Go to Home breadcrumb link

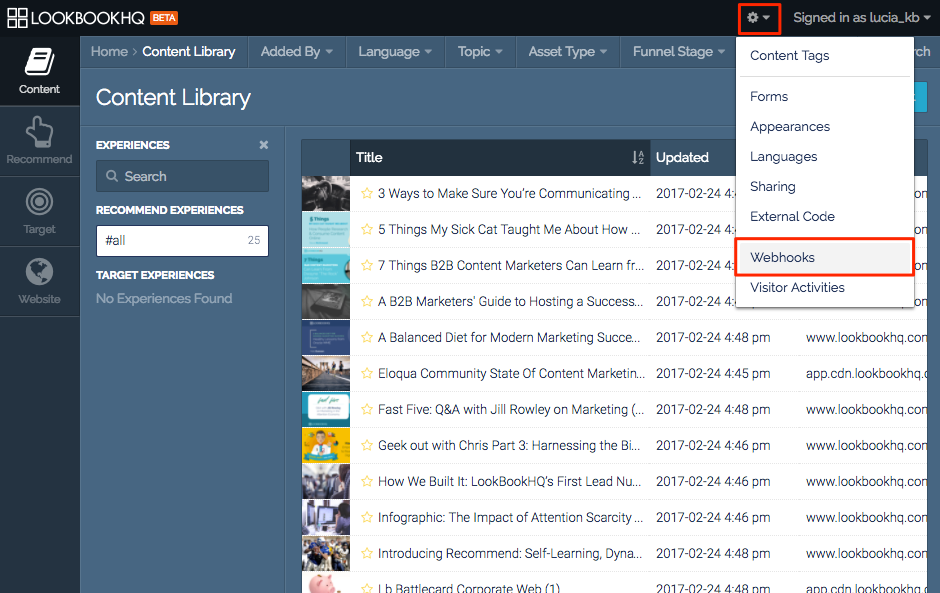pos(109,52)
